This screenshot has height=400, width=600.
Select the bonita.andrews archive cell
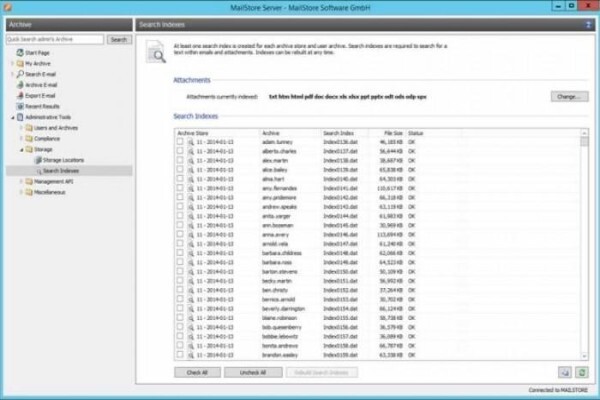280,346
